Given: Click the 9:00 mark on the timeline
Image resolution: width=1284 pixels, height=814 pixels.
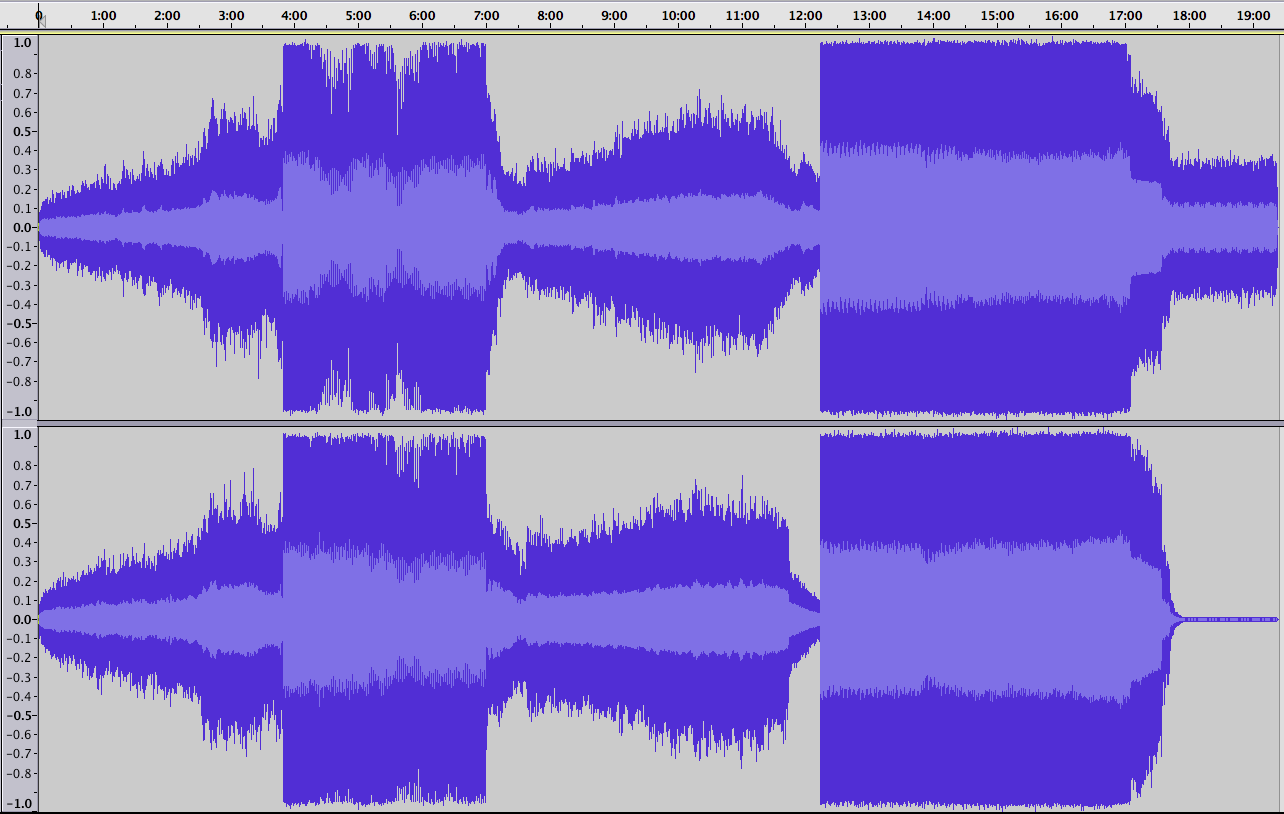Looking at the screenshot, I should coord(614,16).
